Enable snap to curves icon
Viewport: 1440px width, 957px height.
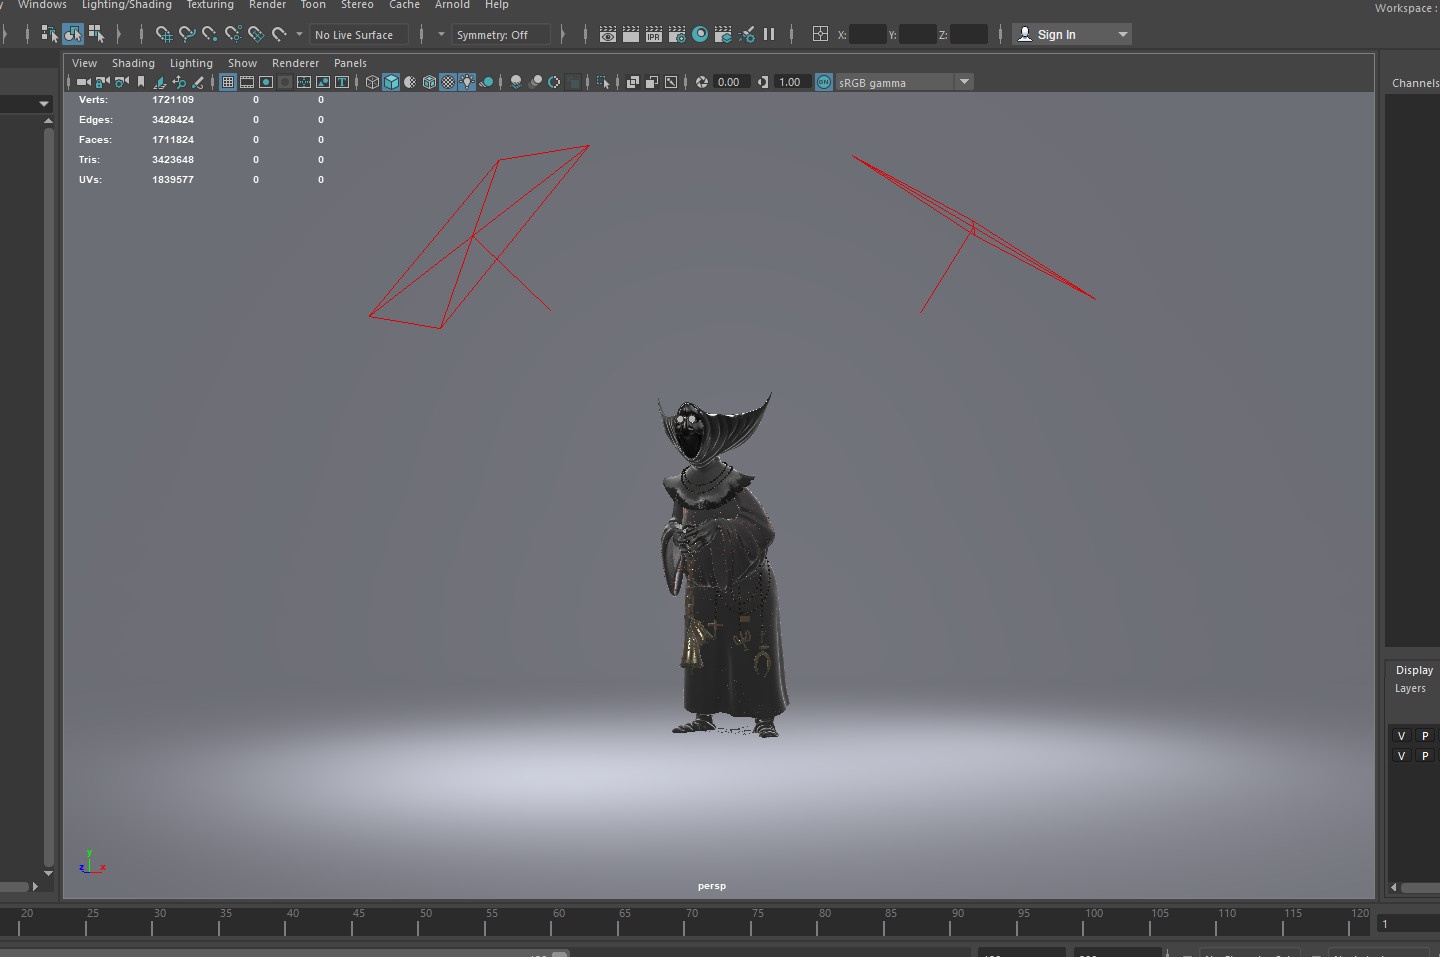pos(187,34)
